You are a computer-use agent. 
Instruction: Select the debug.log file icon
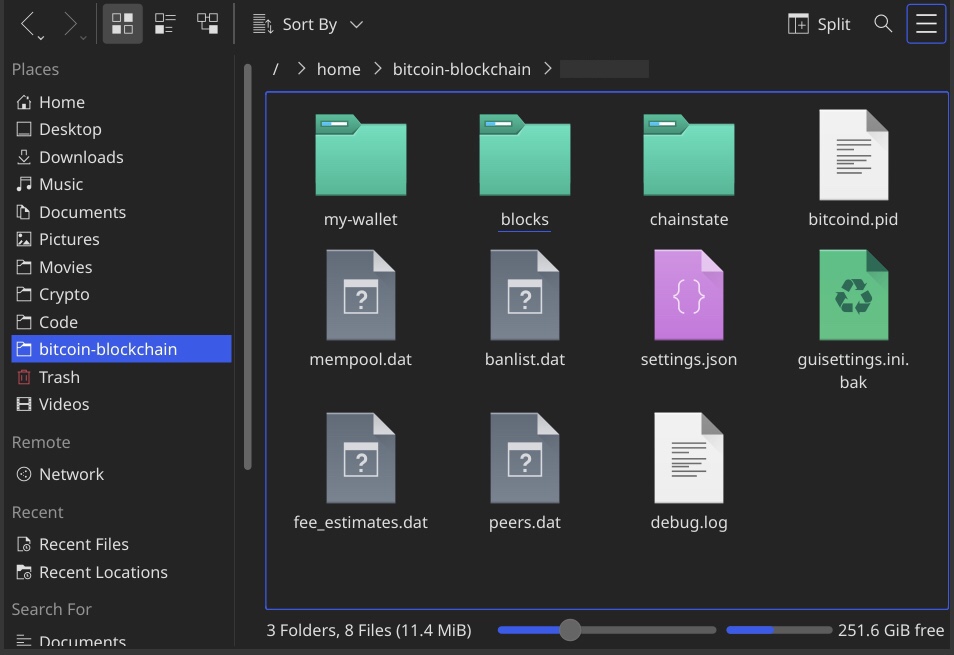(689, 458)
